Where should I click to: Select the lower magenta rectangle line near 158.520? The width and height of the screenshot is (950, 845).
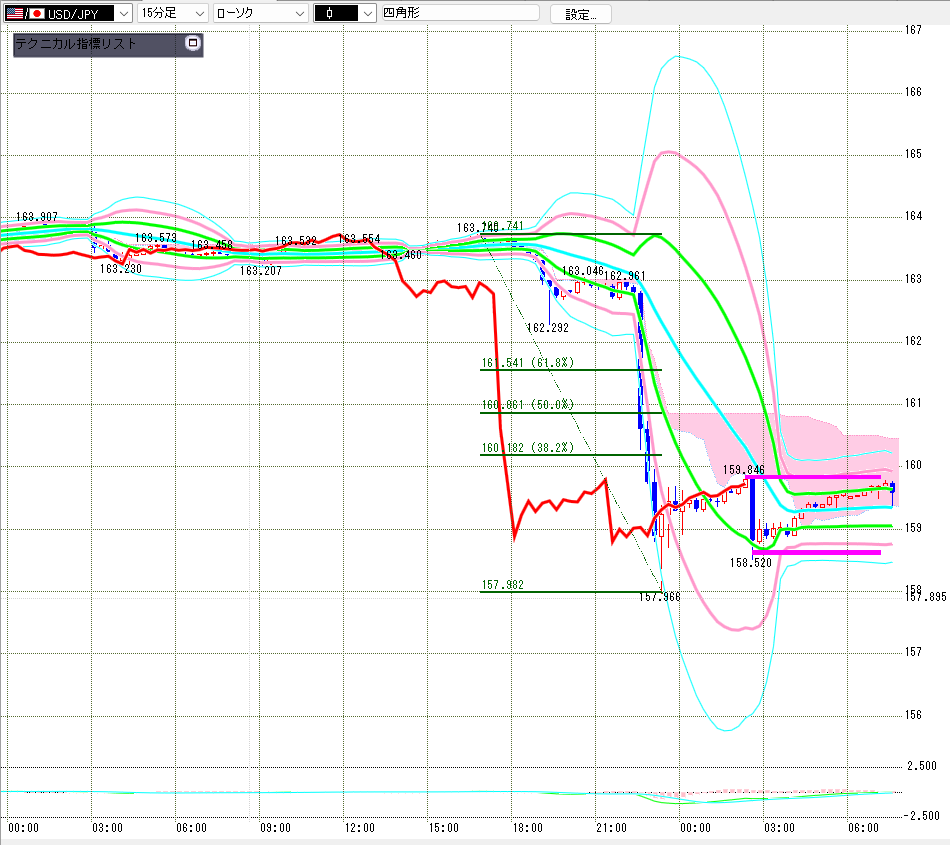[816, 552]
